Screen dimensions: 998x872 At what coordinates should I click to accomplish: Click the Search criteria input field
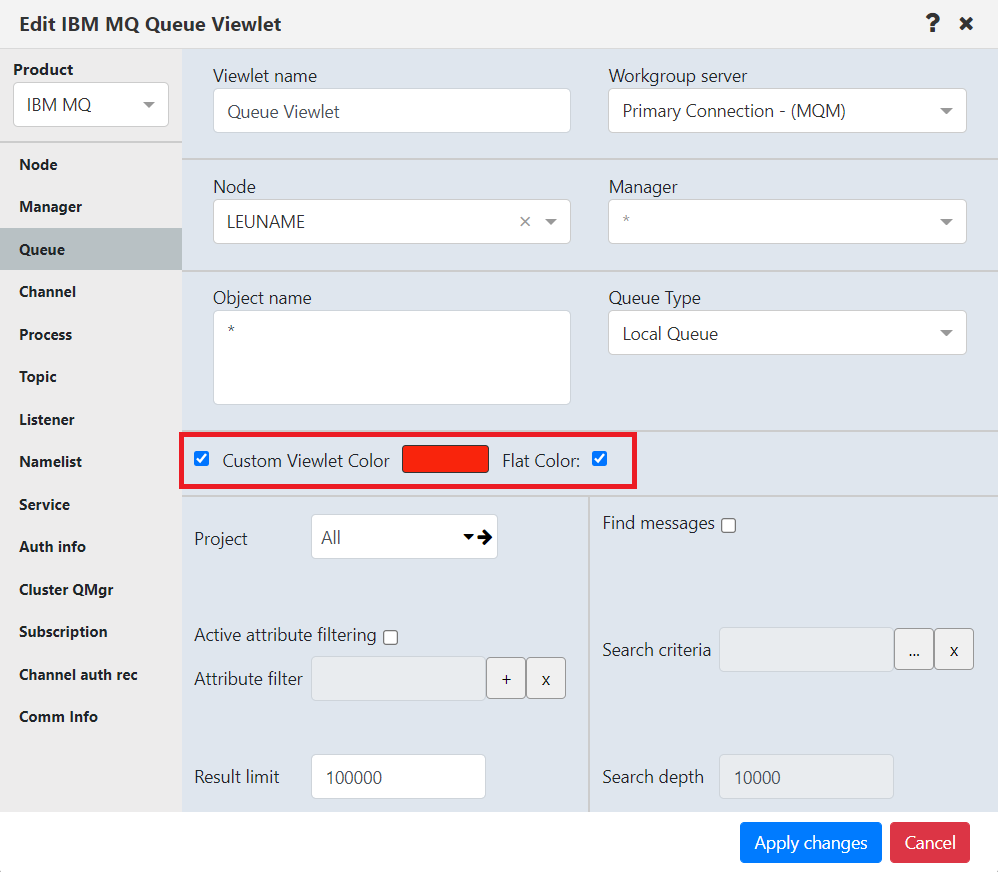pos(806,649)
